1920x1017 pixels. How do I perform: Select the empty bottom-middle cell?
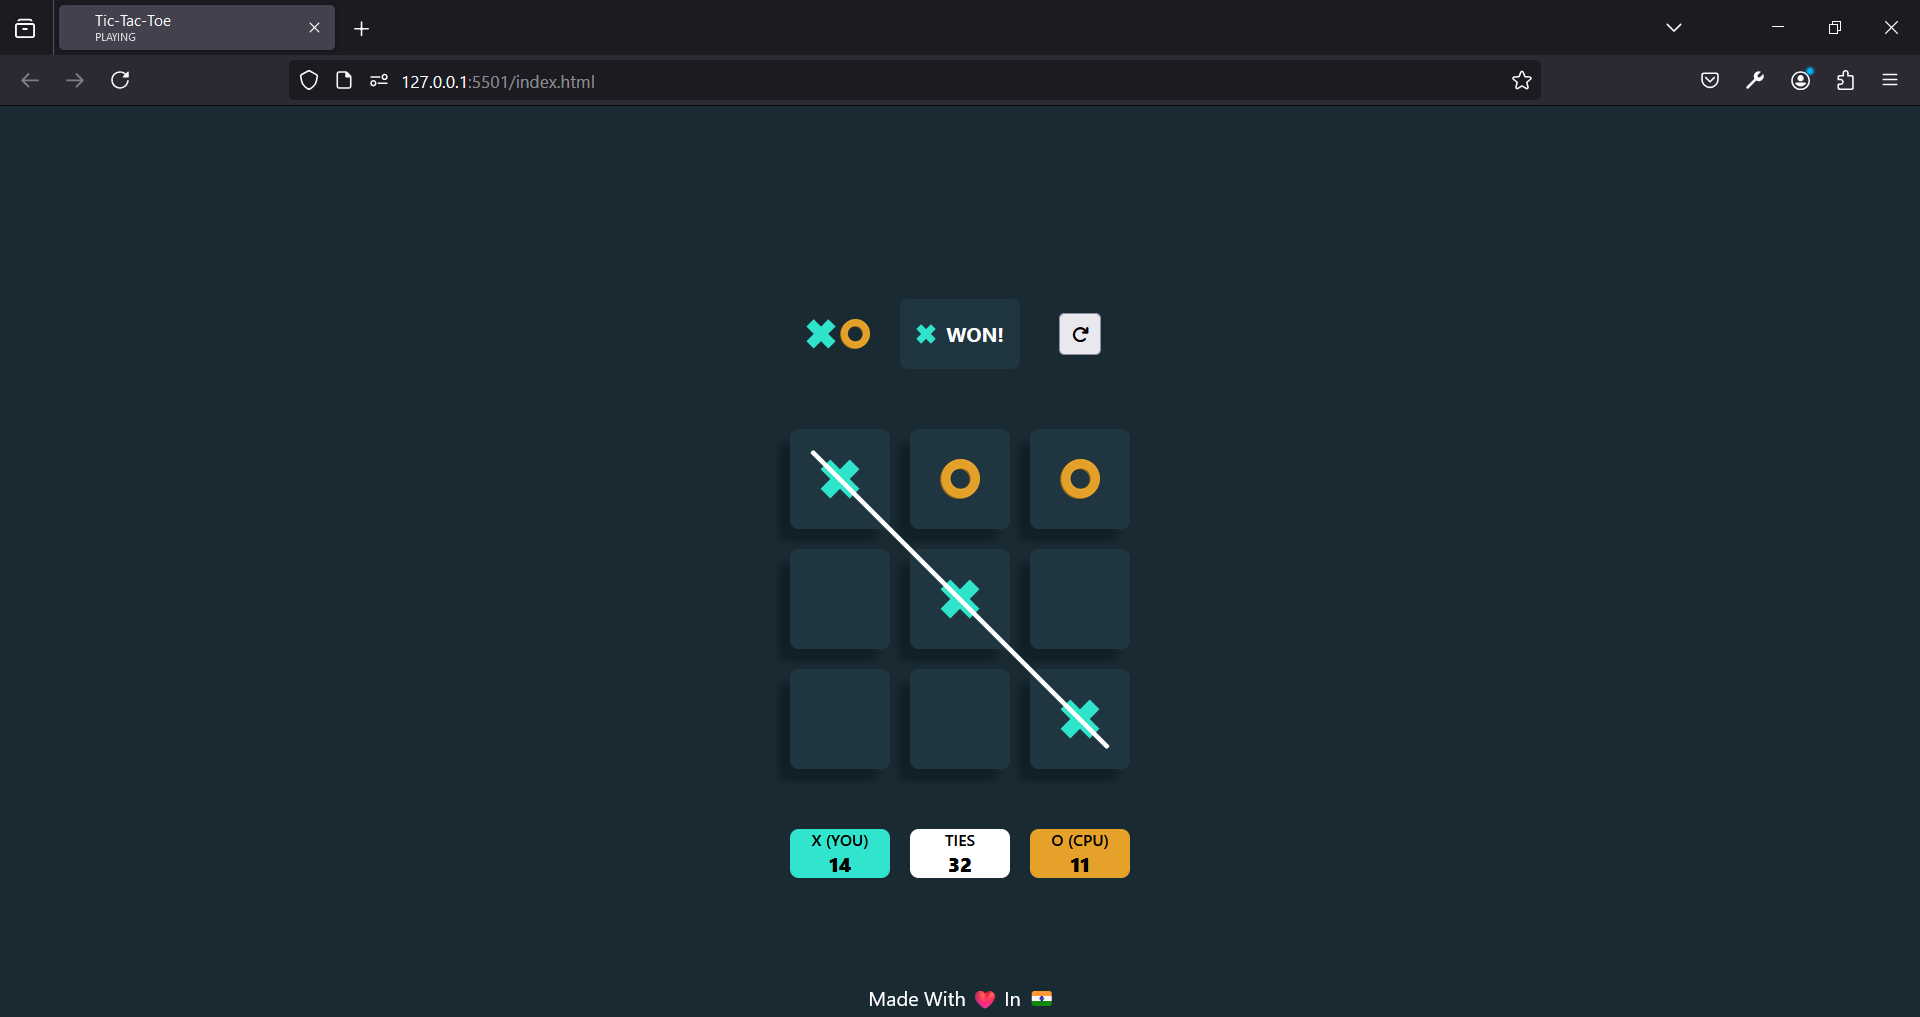[x=960, y=719]
